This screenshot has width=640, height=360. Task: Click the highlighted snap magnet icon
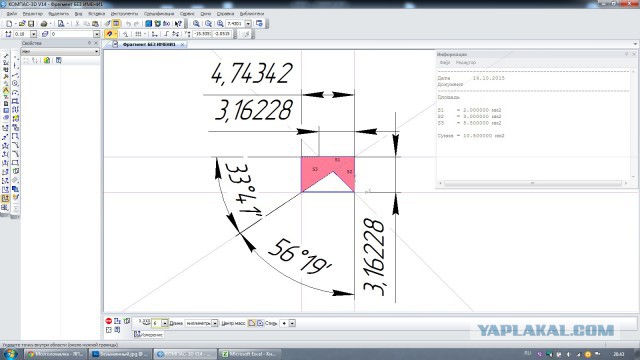click(x=109, y=34)
